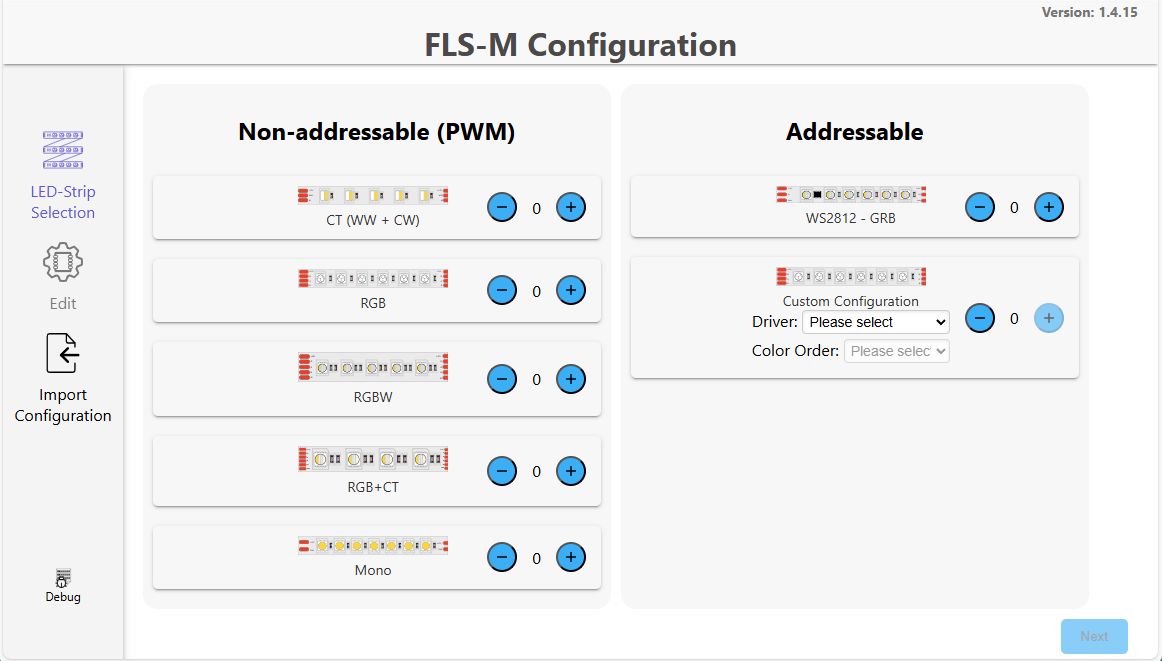The height and width of the screenshot is (661, 1162).
Task: Select the Import Configuration label text
Action: coord(62,405)
